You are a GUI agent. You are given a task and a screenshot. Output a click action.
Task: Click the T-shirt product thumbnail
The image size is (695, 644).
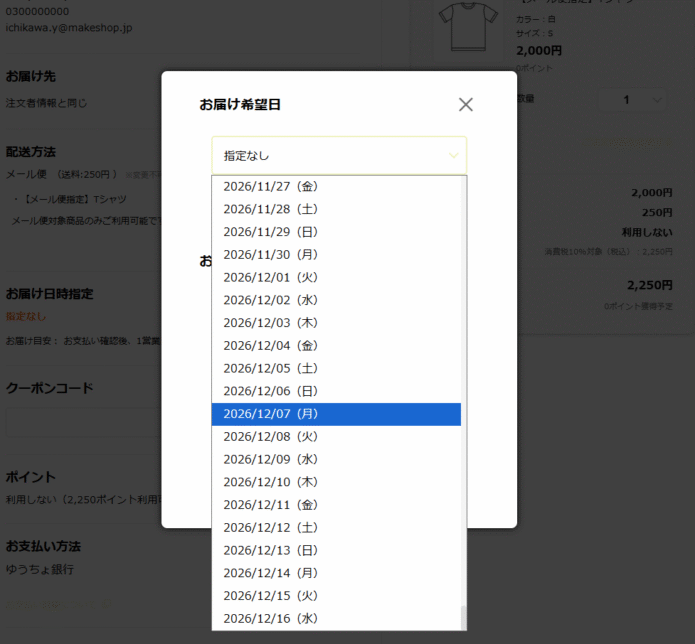467,27
